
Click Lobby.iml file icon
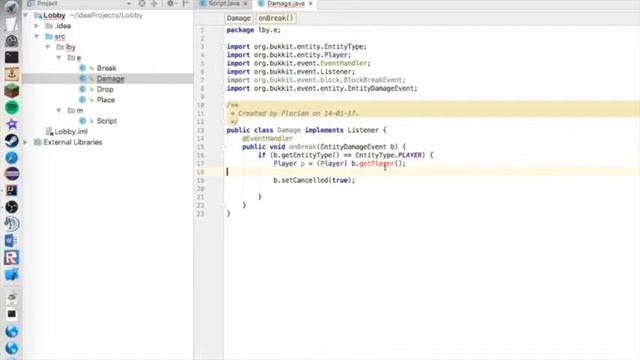pos(49,131)
